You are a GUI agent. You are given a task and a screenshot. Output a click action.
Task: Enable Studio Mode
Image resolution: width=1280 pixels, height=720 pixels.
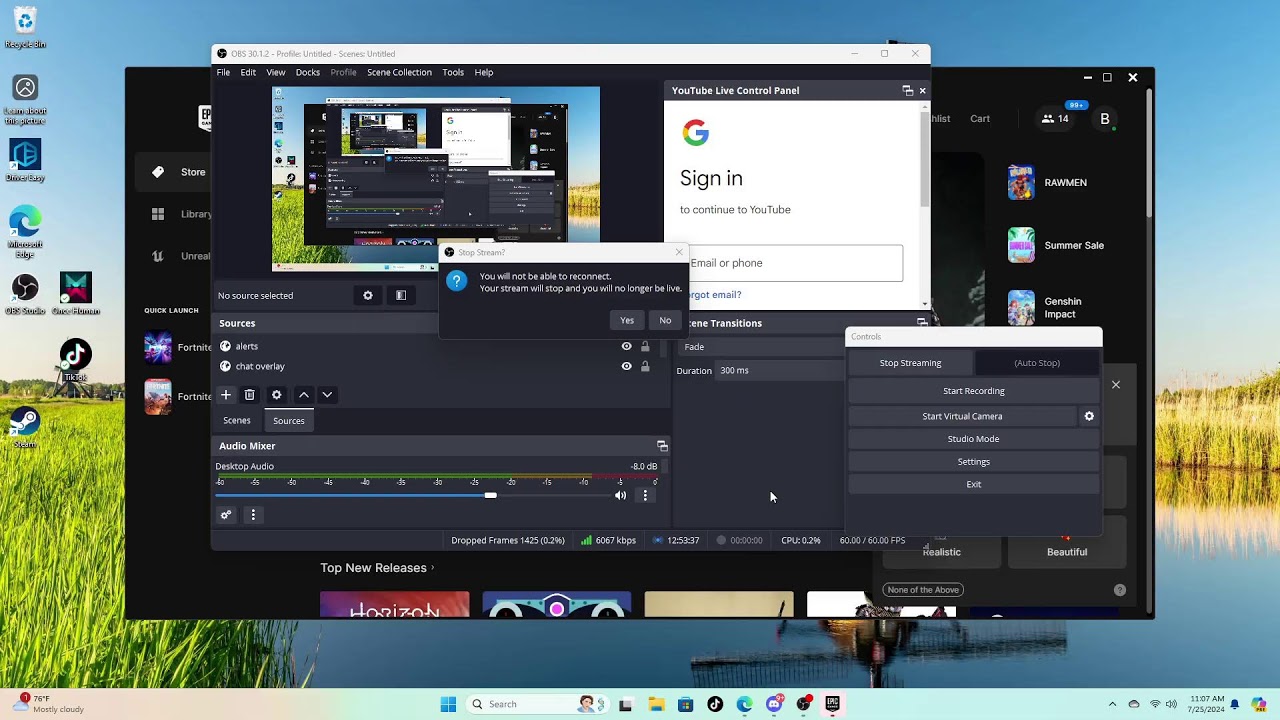click(x=974, y=439)
